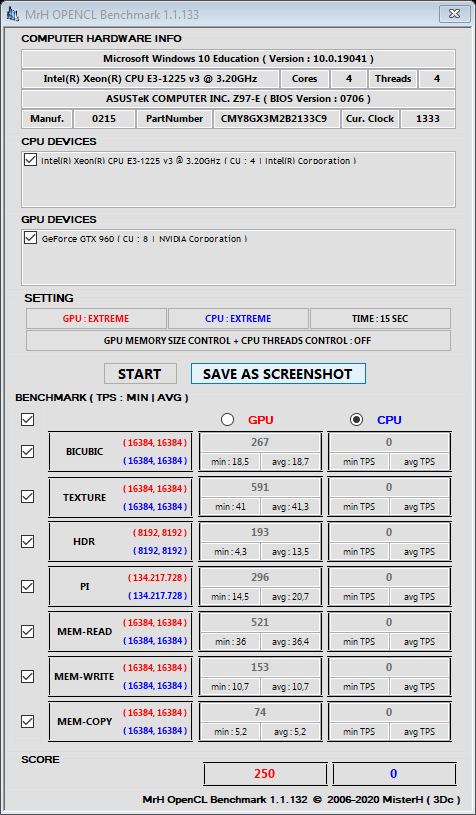
Task: Select the CPU radio button
Action: point(356,419)
